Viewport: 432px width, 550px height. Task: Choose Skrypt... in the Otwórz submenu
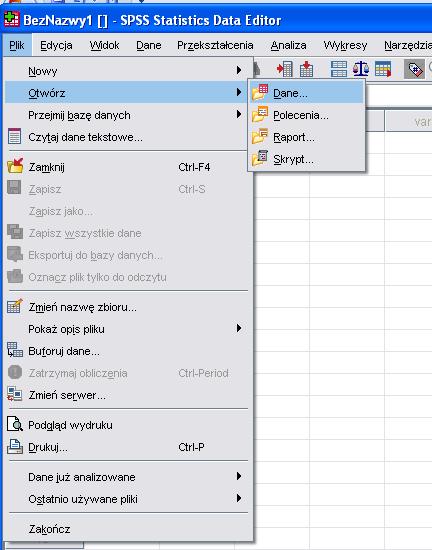(x=306, y=159)
